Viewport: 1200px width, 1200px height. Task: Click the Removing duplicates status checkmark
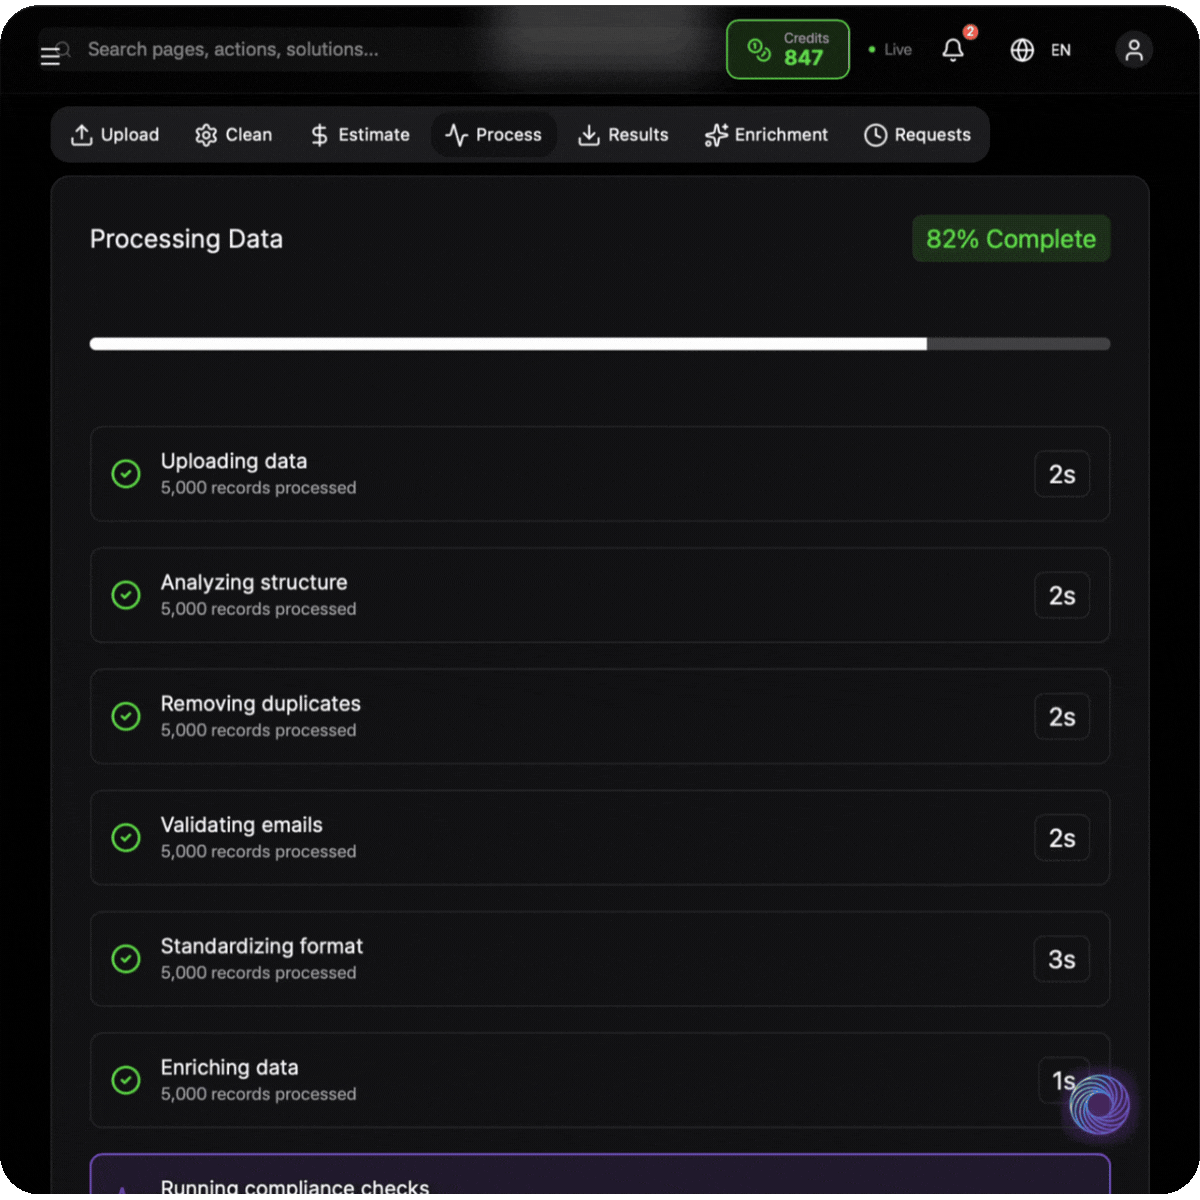[126, 716]
